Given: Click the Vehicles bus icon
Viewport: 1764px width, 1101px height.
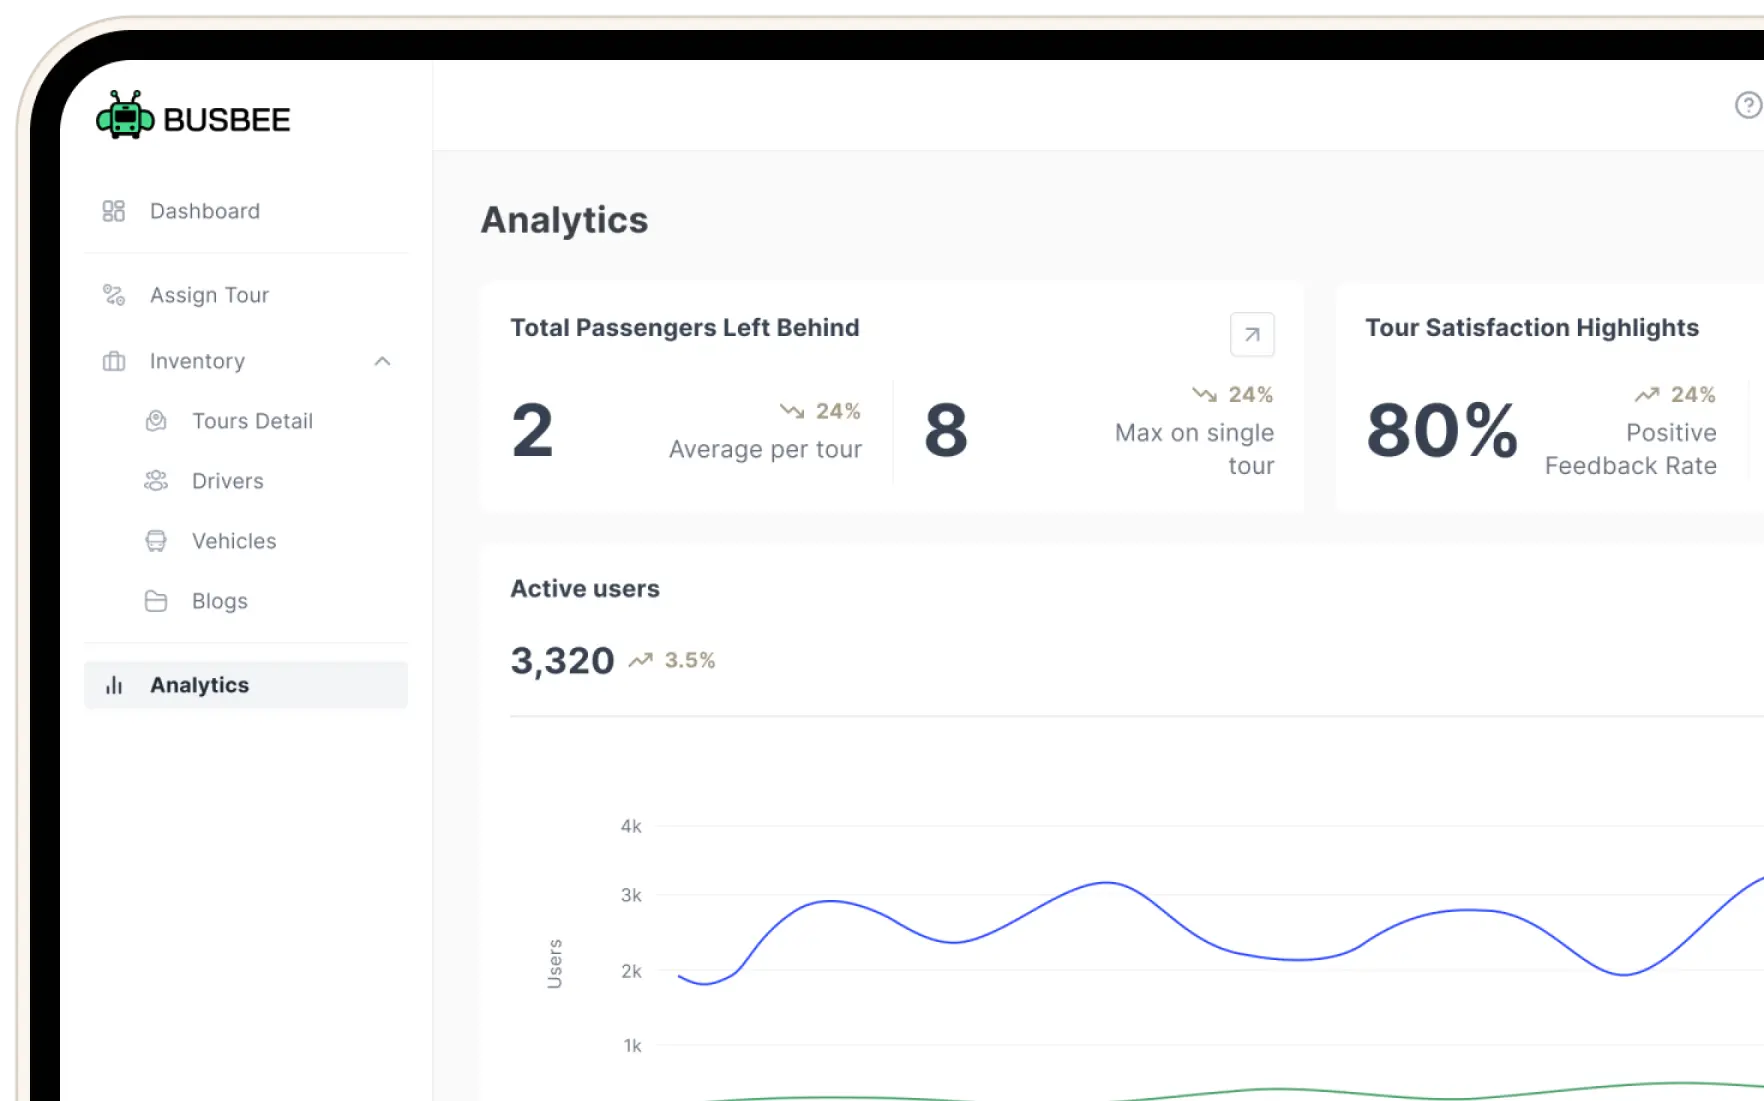Looking at the screenshot, I should pyautogui.click(x=156, y=541).
